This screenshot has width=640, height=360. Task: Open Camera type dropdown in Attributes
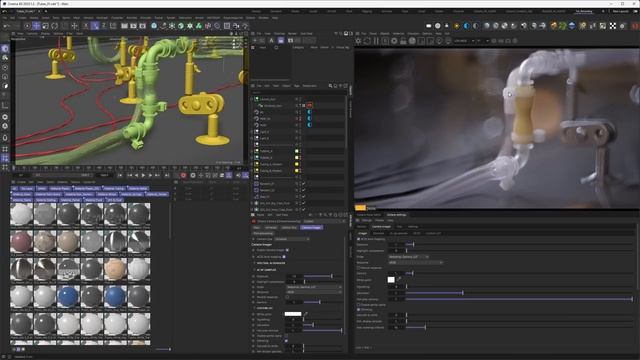292,239
